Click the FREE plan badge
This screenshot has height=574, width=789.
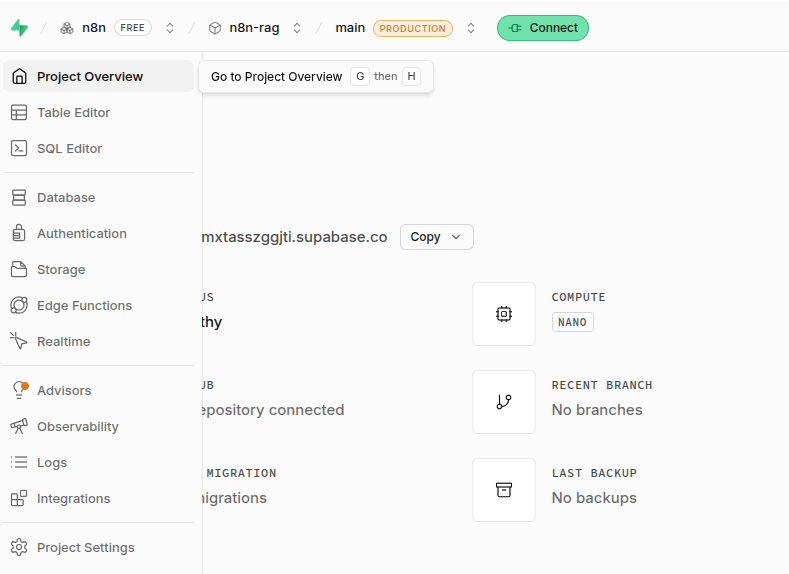133,28
